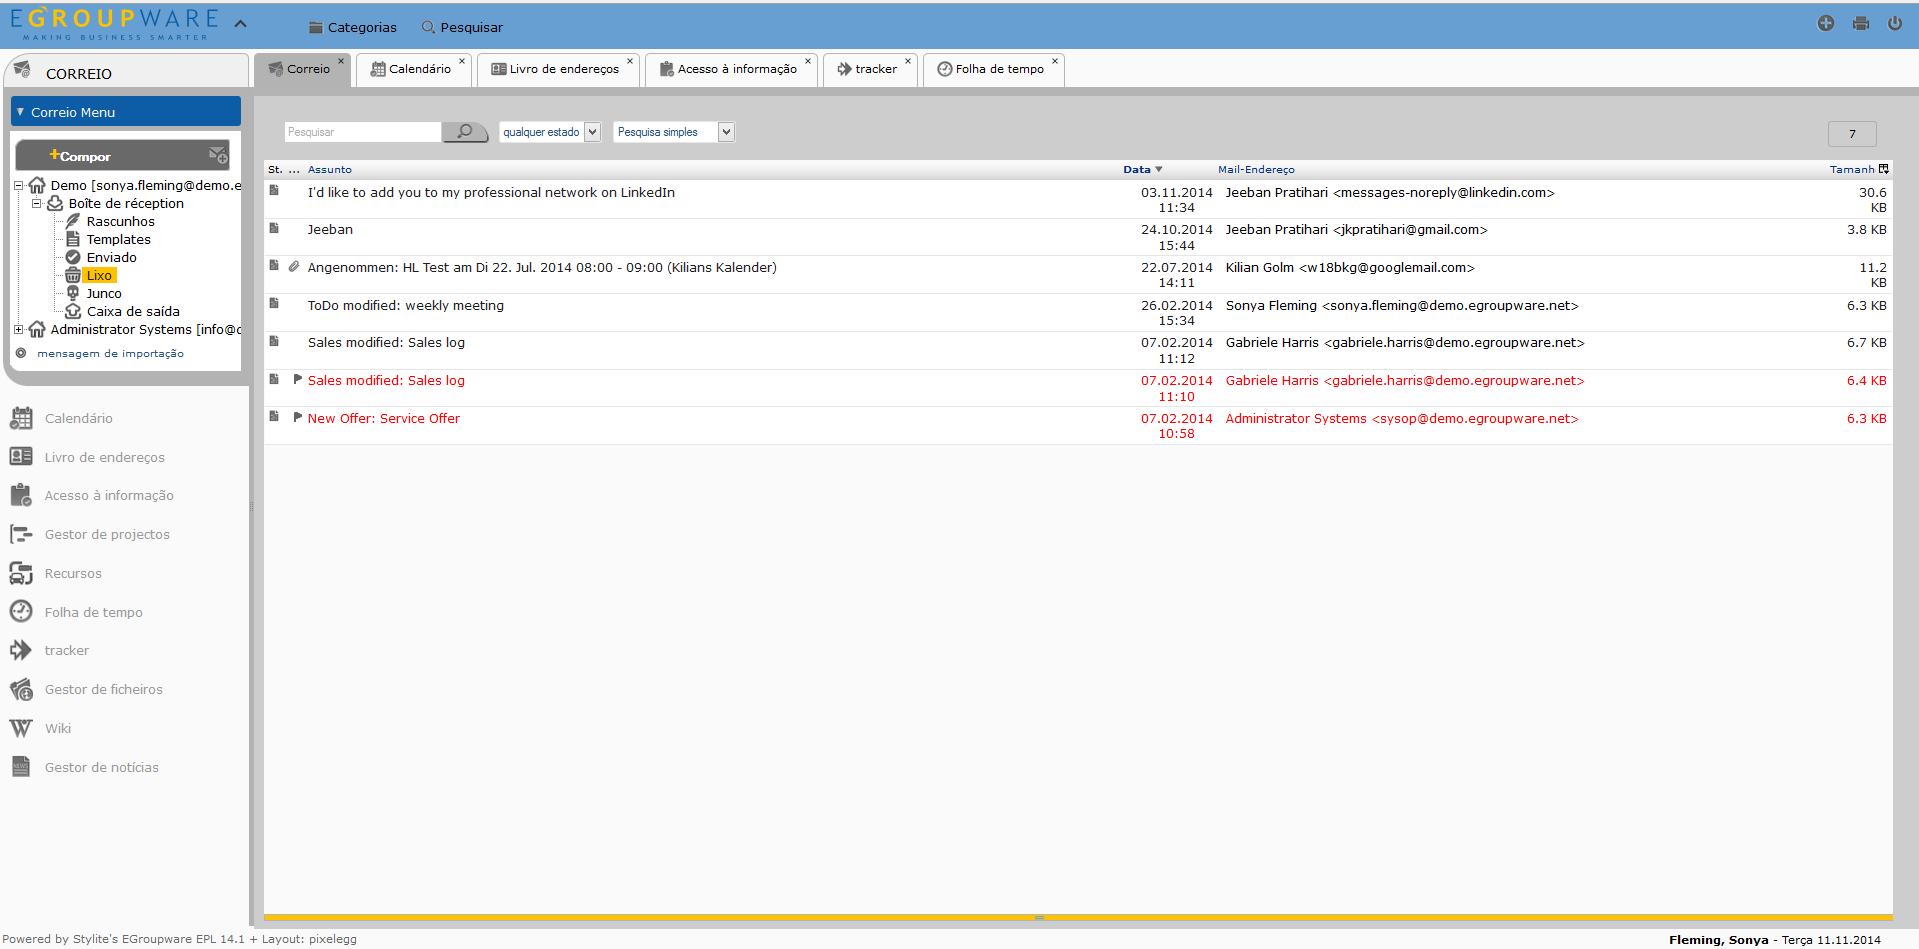The image size is (1919, 949).
Task: Click Pesquisar in top bar
Action: click(x=462, y=27)
